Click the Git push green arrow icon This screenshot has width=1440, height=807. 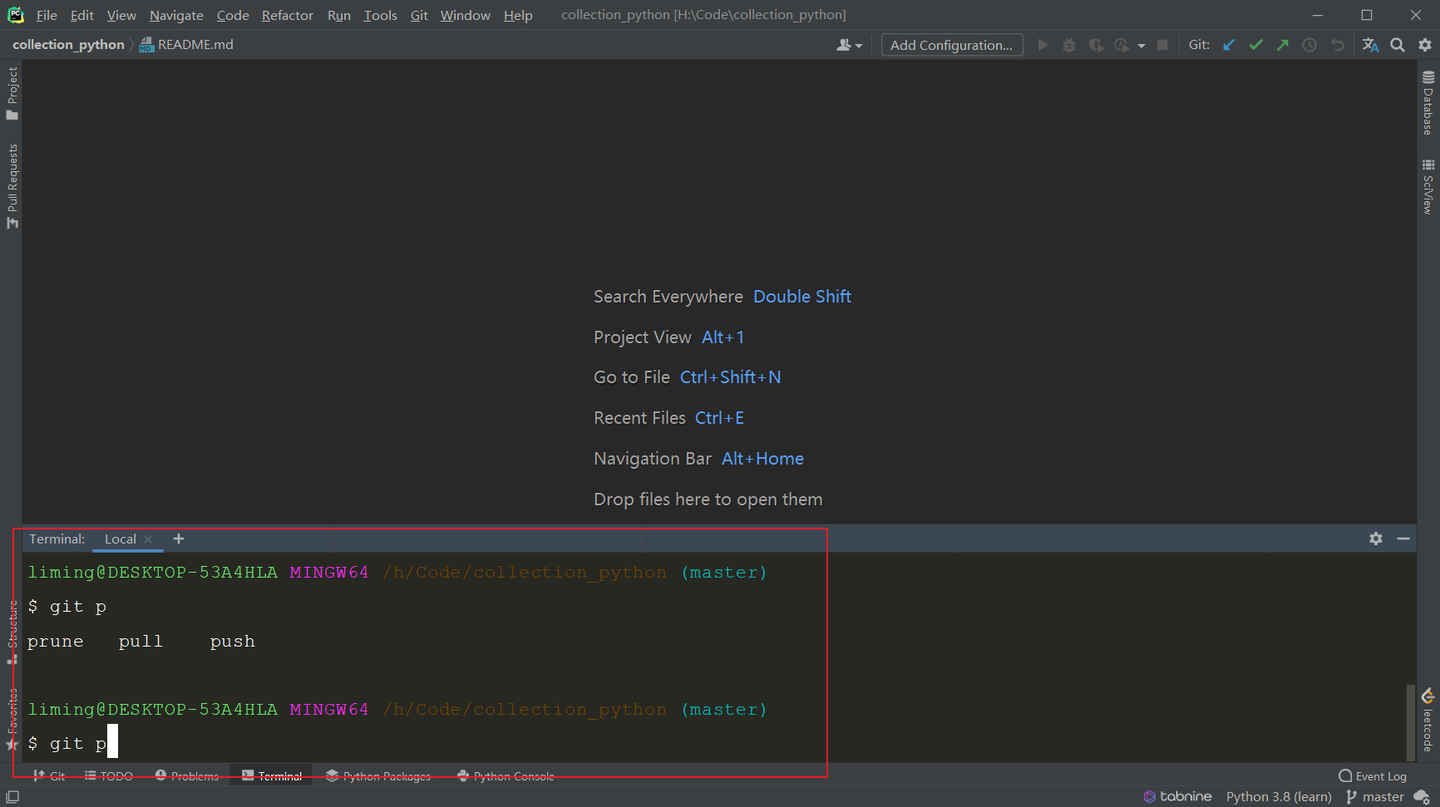pyautogui.click(x=1282, y=45)
